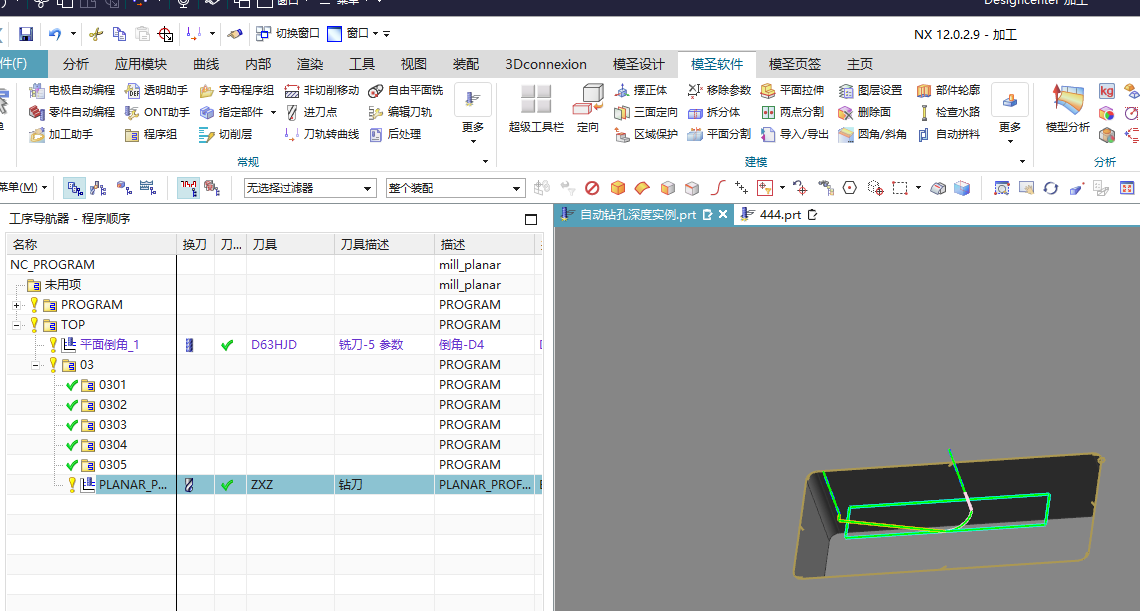Viewport: 1140px width, 611px height.
Task: Click the 检查水路 tool
Action: (x=948, y=112)
